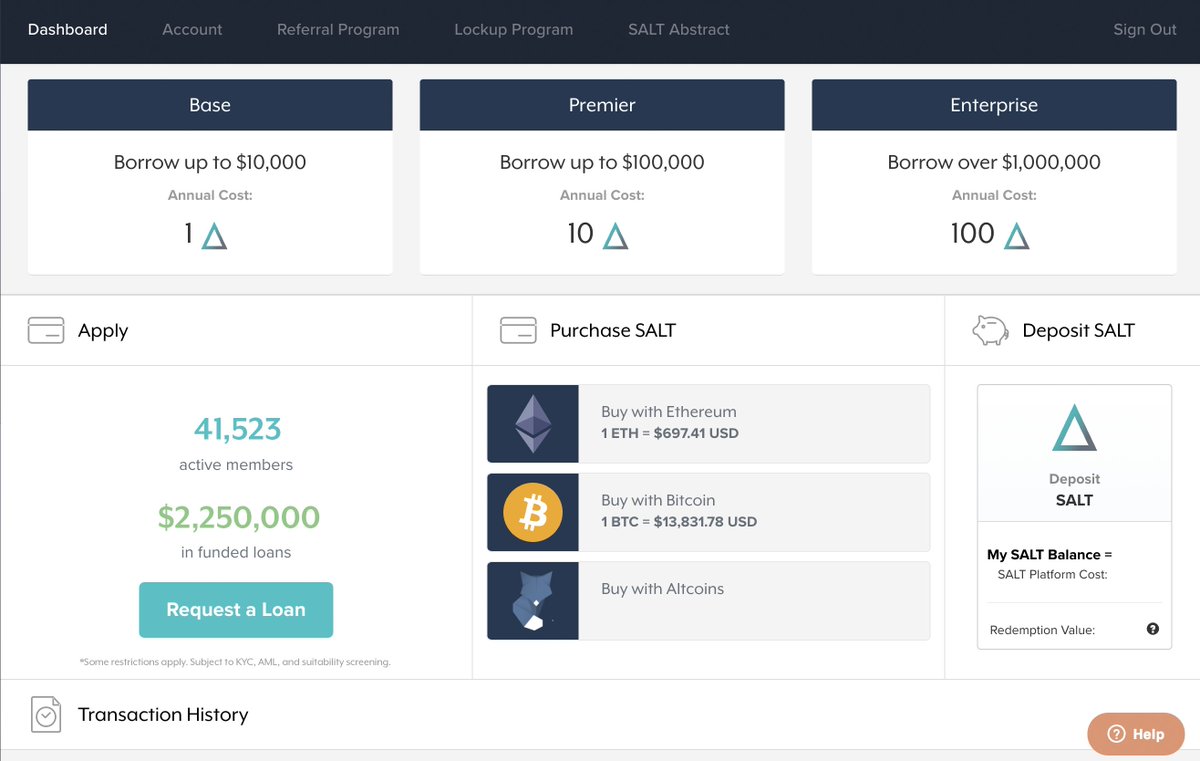Click the card icon beside Apply

click(45, 329)
